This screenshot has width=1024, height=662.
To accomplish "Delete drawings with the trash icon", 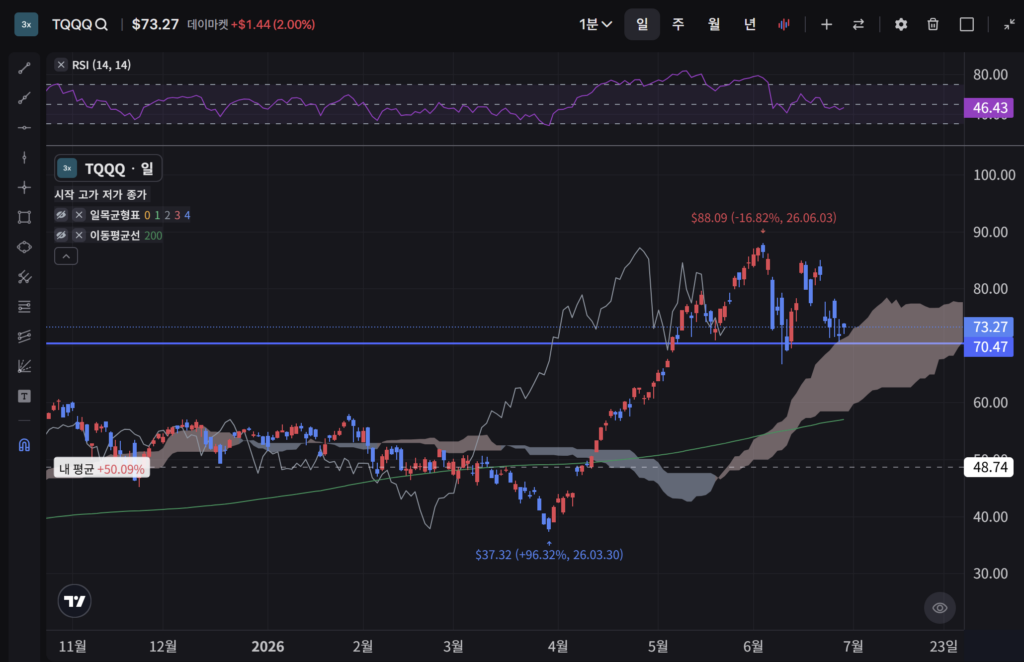I will click(933, 25).
